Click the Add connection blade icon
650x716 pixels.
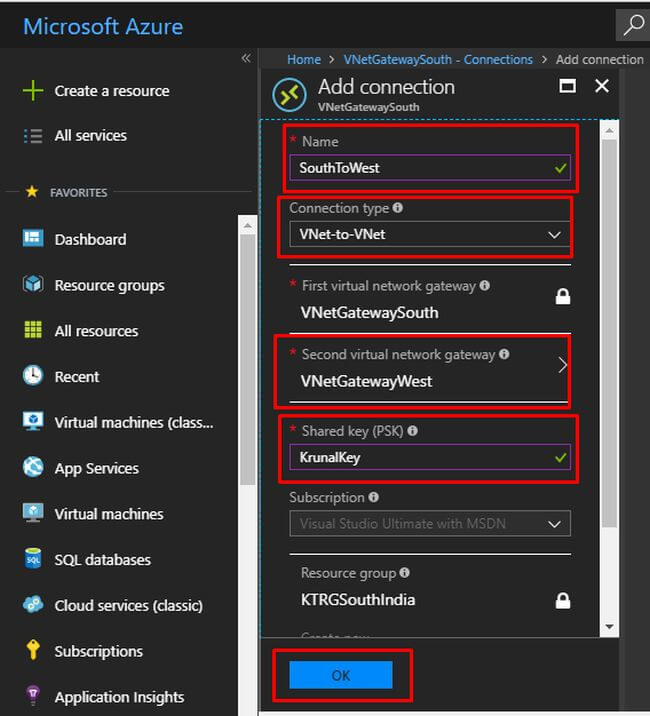point(289,95)
